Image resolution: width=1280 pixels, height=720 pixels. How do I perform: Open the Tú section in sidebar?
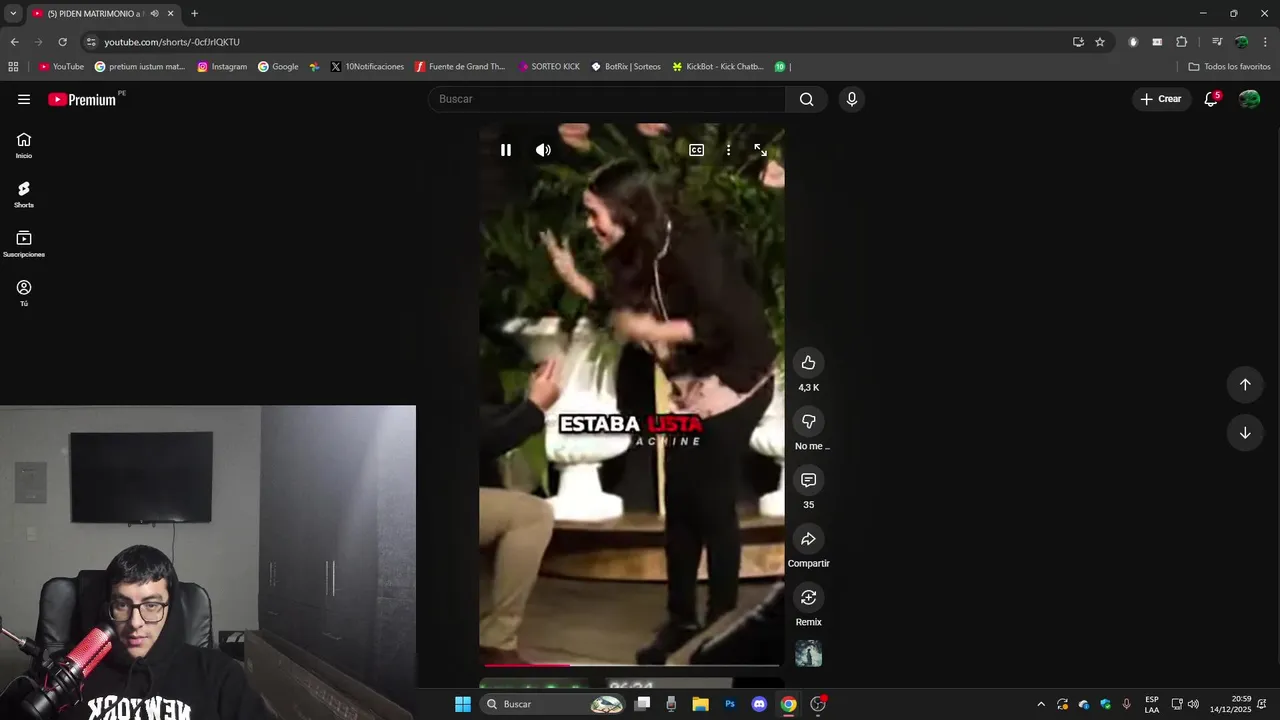pyautogui.click(x=24, y=293)
